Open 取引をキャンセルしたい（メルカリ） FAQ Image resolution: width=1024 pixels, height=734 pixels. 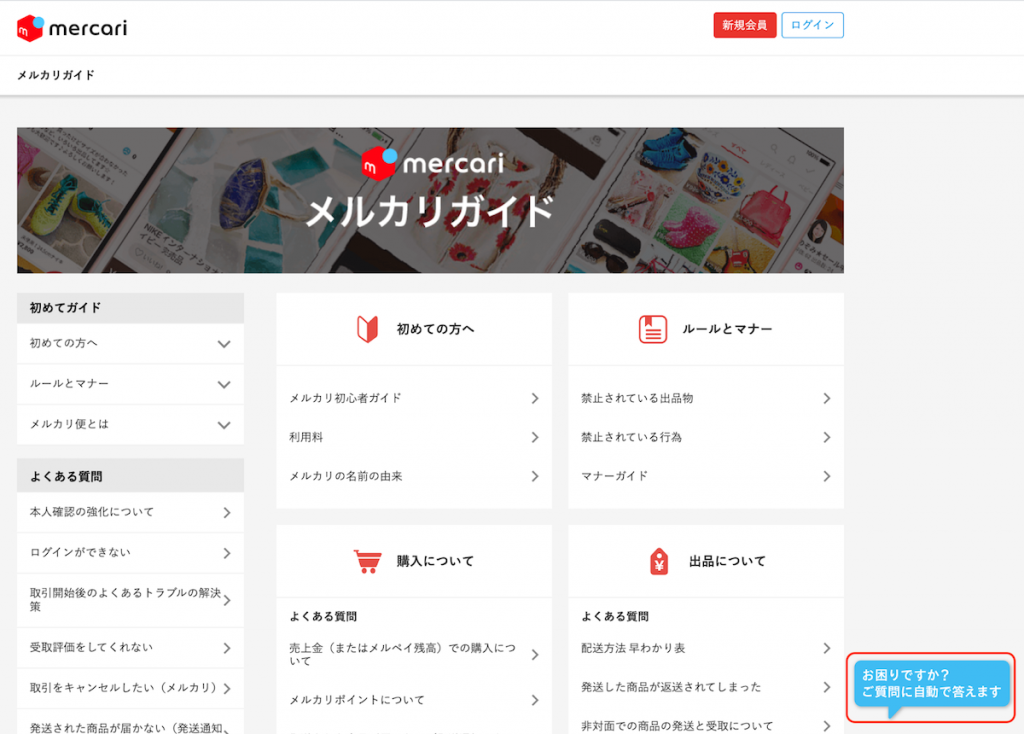click(x=131, y=688)
